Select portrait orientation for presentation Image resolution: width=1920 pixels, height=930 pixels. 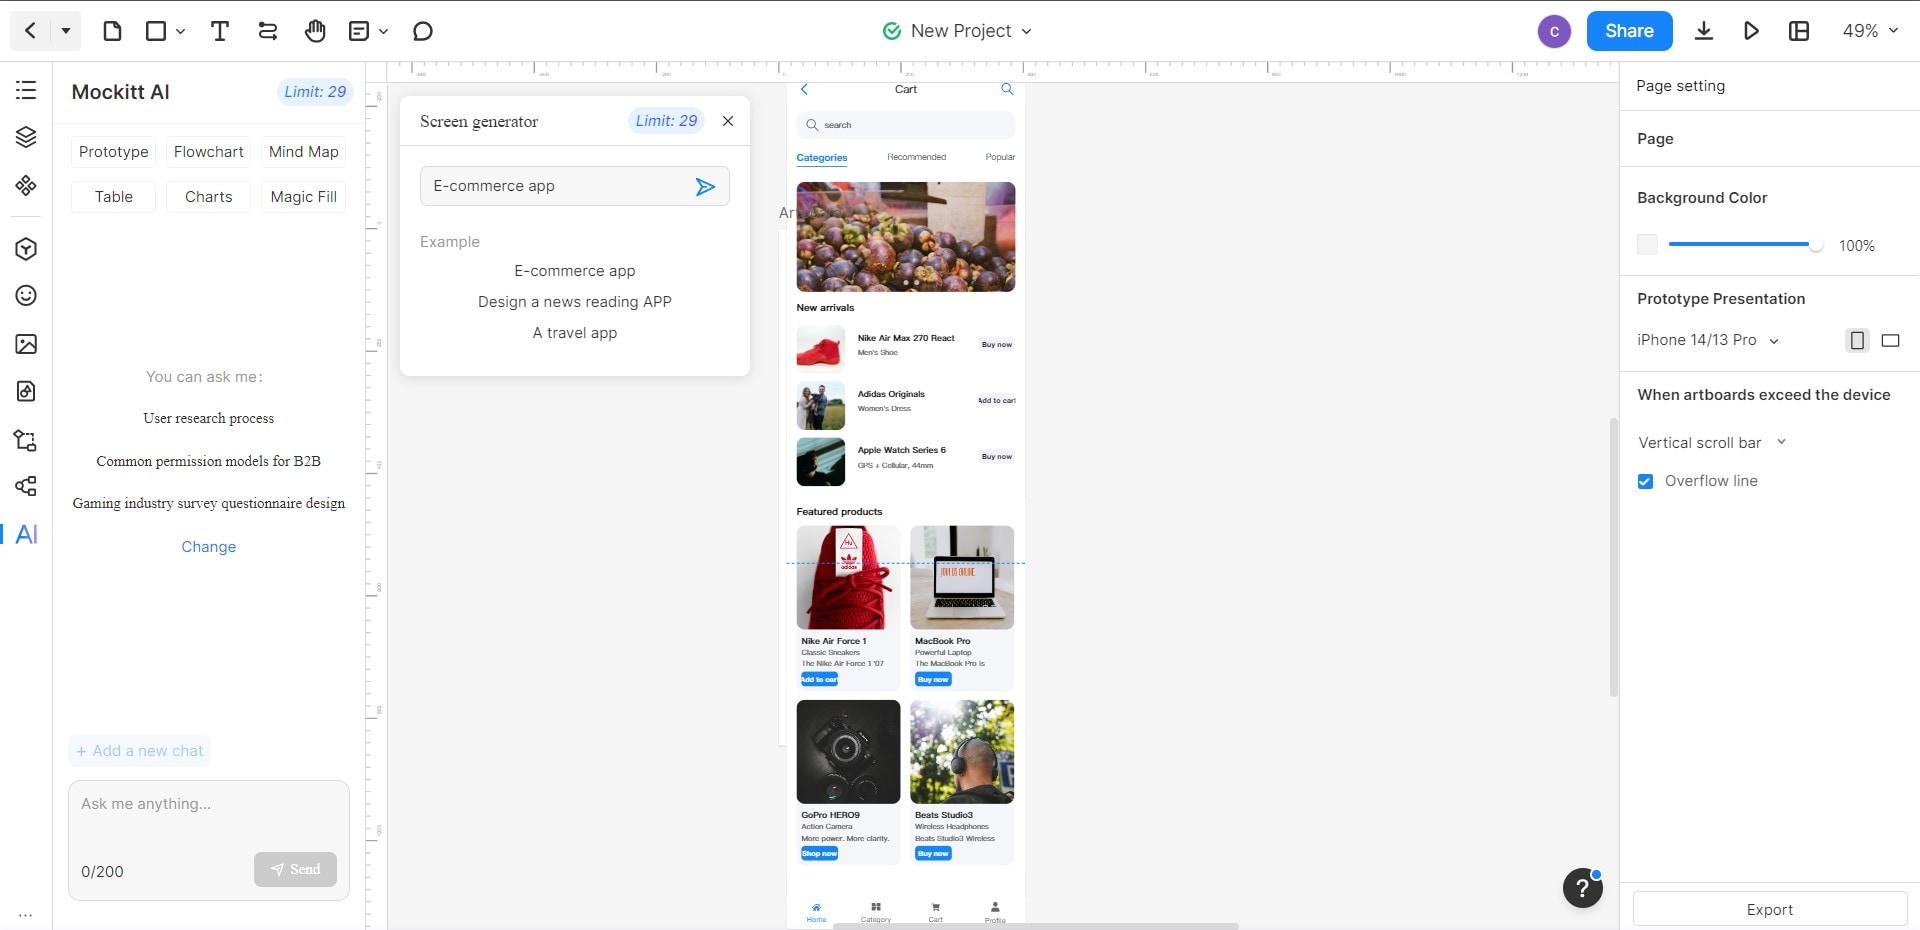coord(1857,340)
